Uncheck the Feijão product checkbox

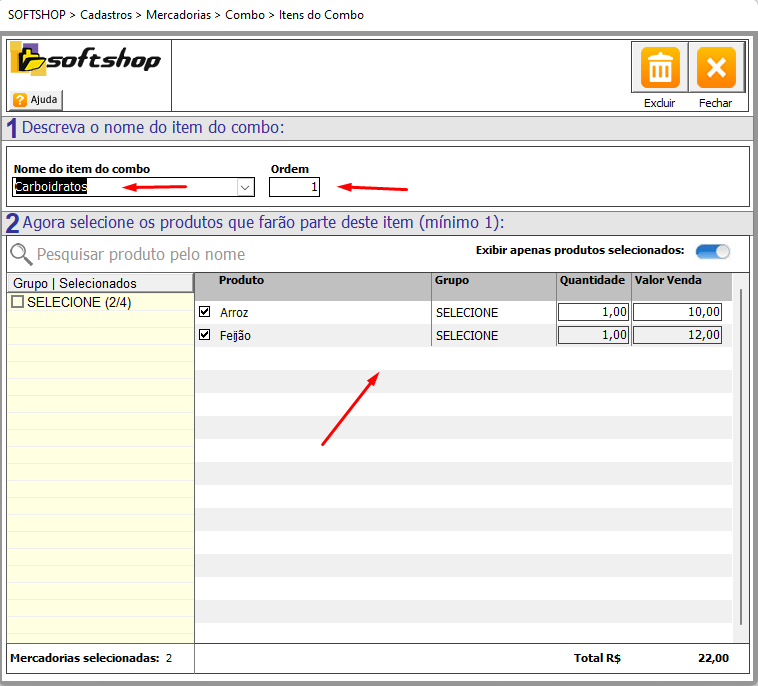pyautogui.click(x=205, y=335)
